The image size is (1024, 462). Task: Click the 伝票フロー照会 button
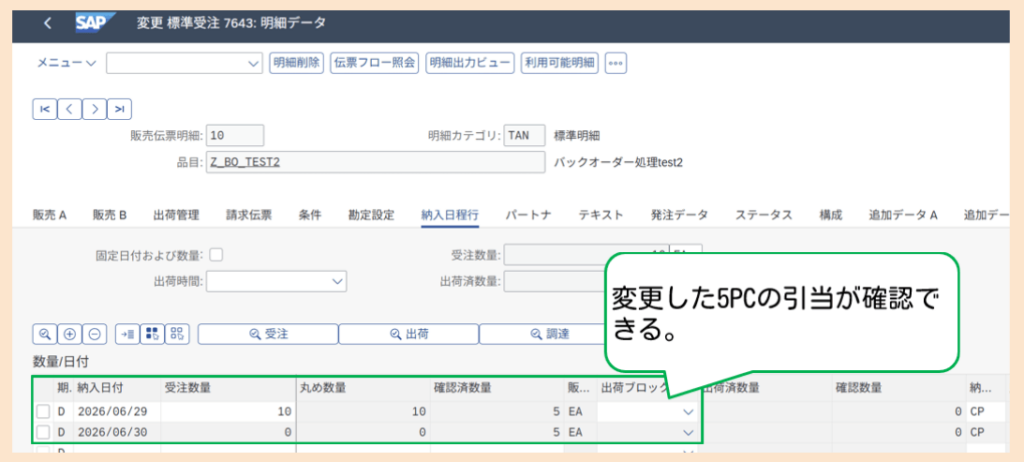[x=374, y=63]
